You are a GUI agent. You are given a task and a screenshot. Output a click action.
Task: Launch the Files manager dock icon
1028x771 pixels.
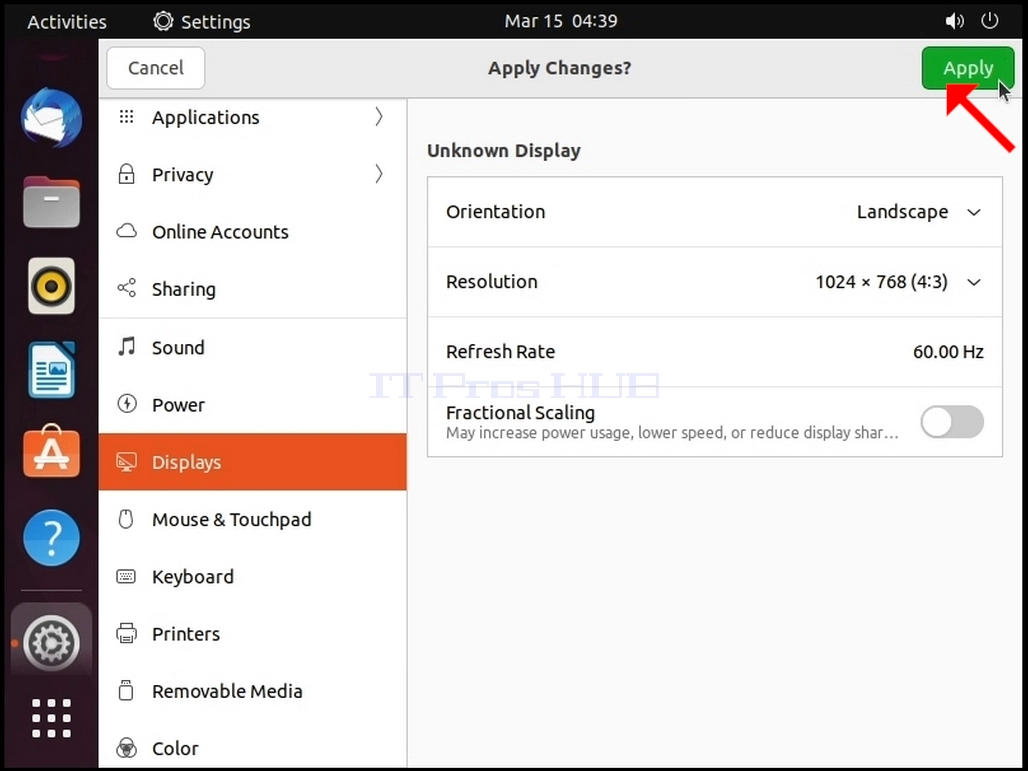(51, 202)
